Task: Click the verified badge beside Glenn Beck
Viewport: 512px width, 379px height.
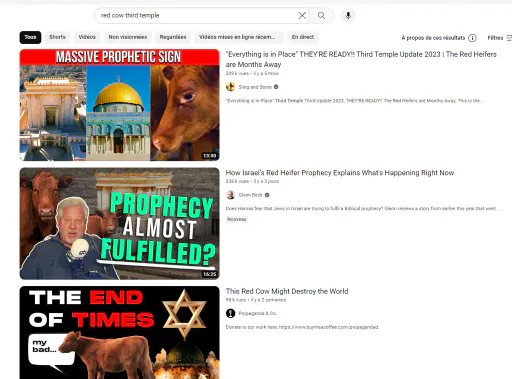Action: [267, 195]
